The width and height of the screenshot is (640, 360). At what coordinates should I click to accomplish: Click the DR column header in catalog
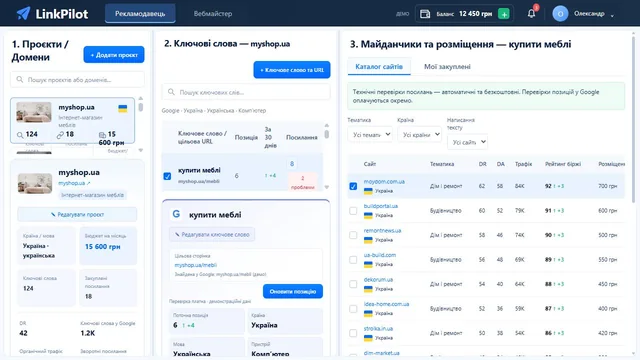pos(482,164)
